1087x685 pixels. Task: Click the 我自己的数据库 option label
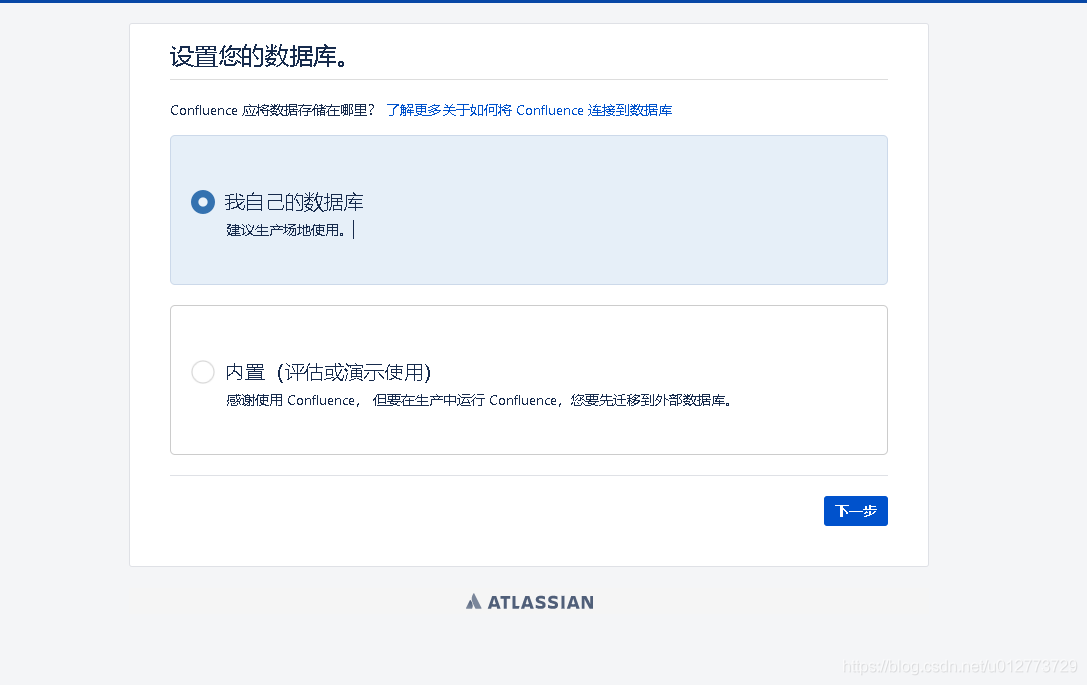pyautogui.click(x=294, y=202)
